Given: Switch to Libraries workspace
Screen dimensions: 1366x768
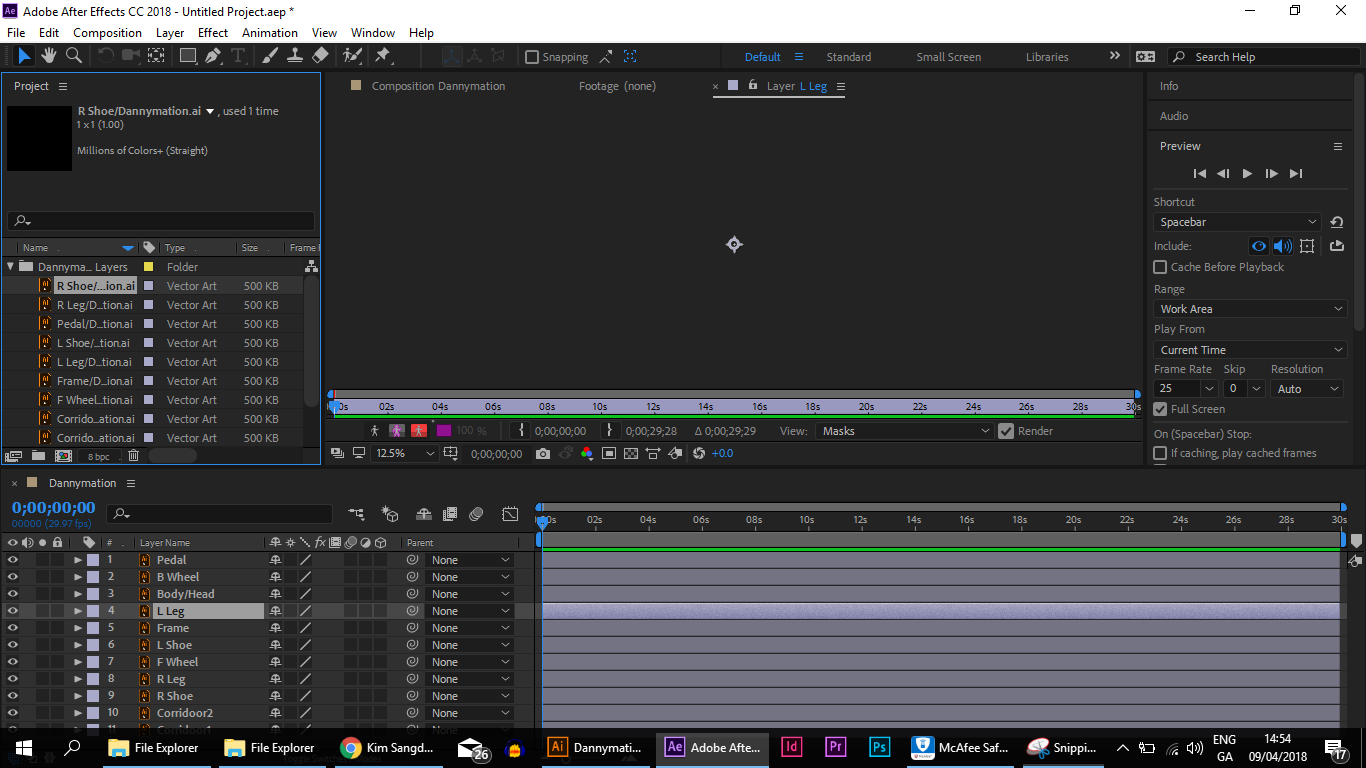Looking at the screenshot, I should coord(1047,57).
